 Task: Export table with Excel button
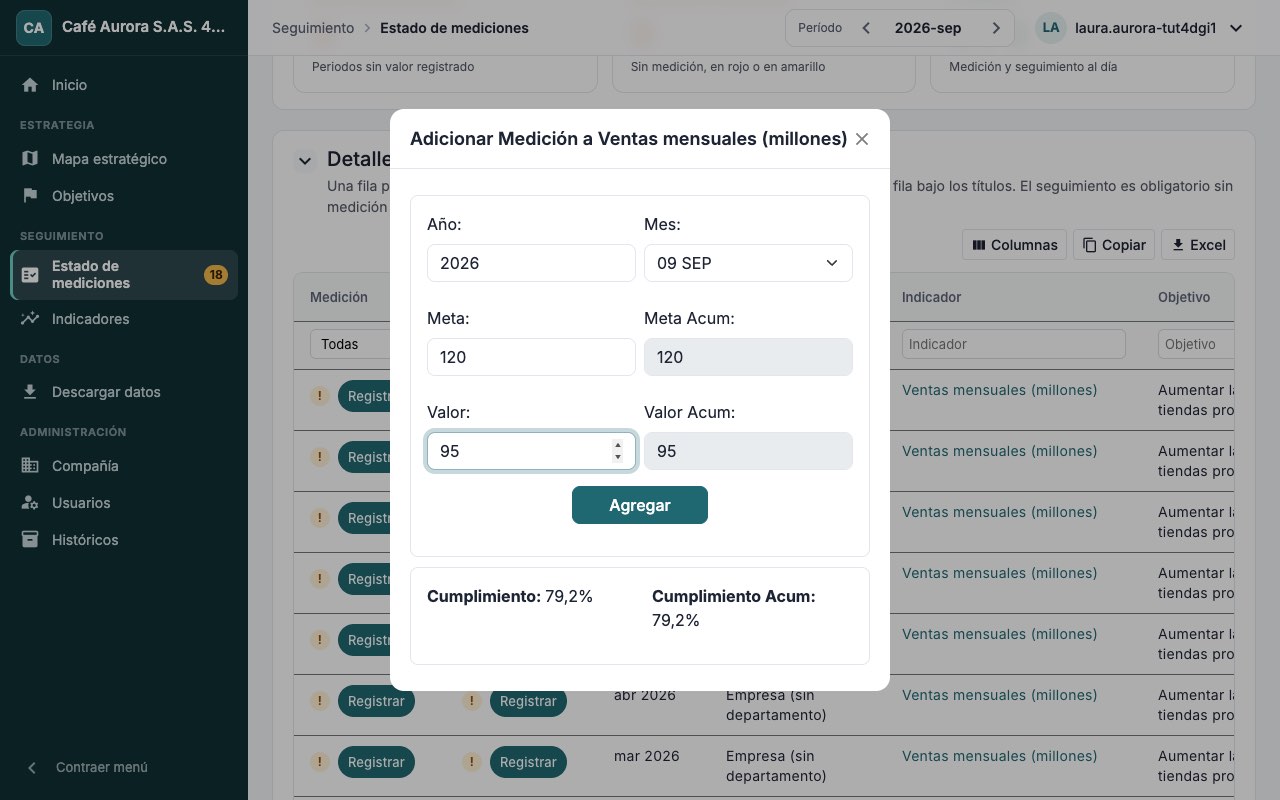1198,245
